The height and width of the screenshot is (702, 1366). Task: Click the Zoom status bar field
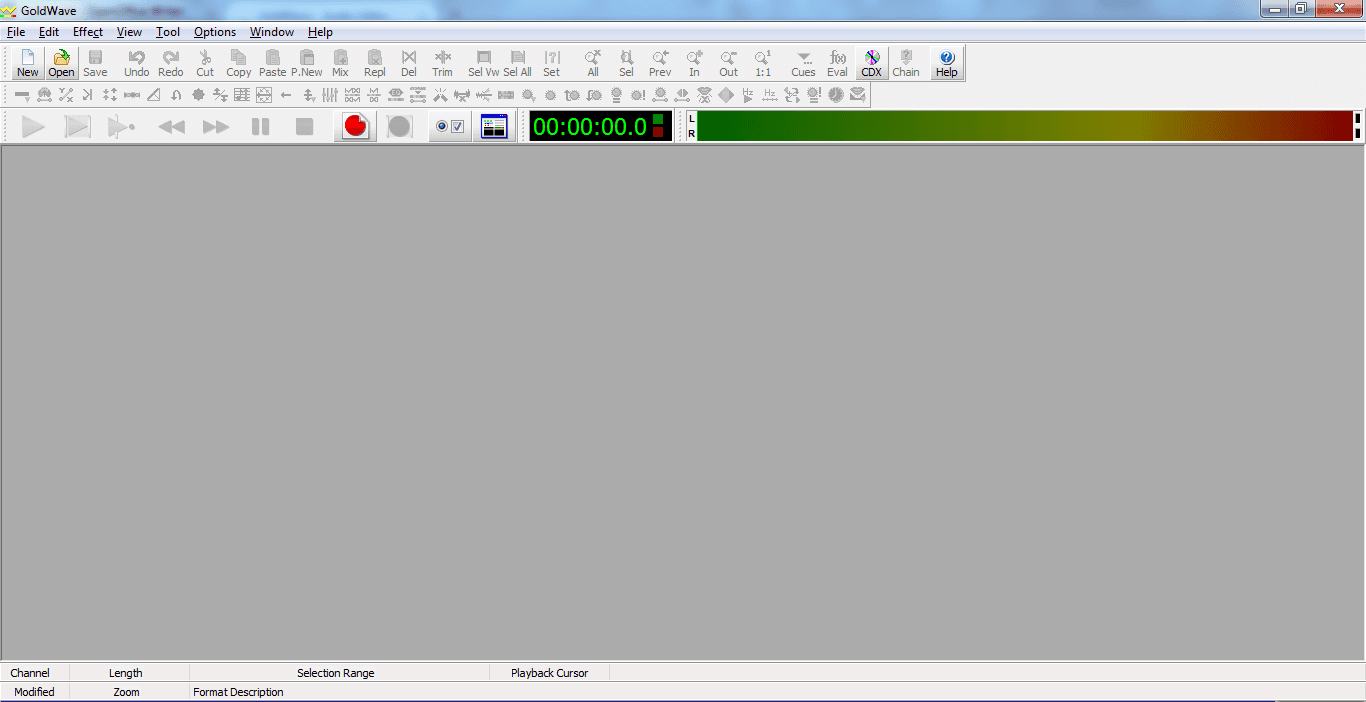[129, 692]
